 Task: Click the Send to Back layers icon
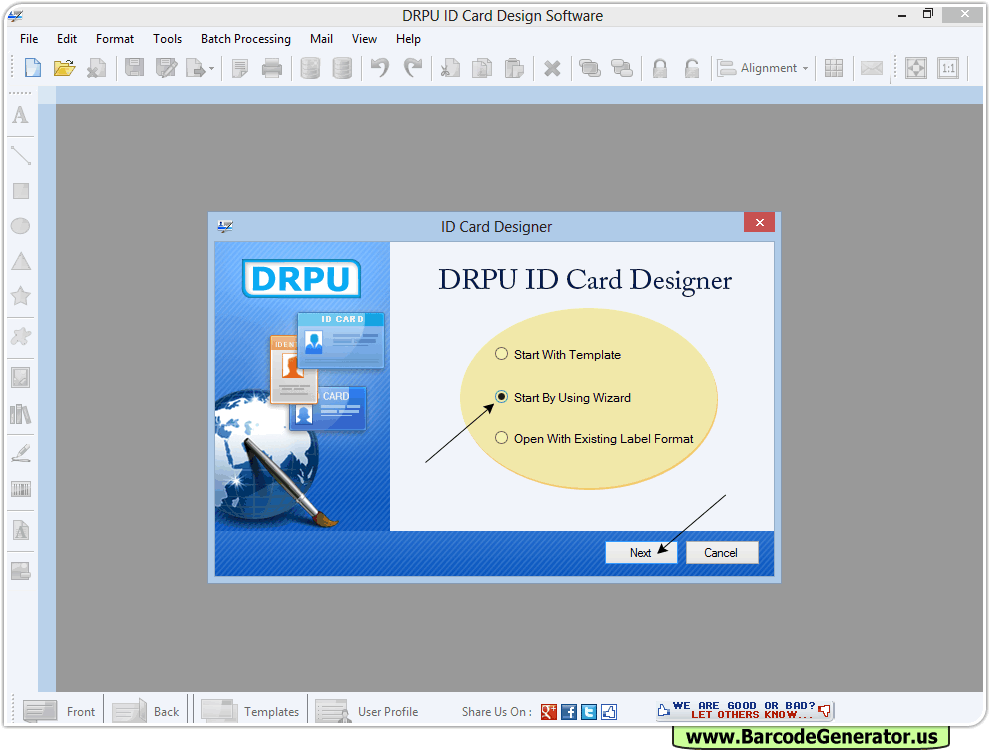tap(622, 68)
